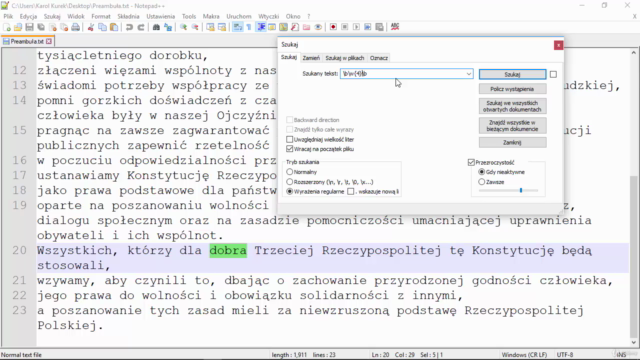
Task: Click the Close file toolbar icon
Action: click(53, 27)
